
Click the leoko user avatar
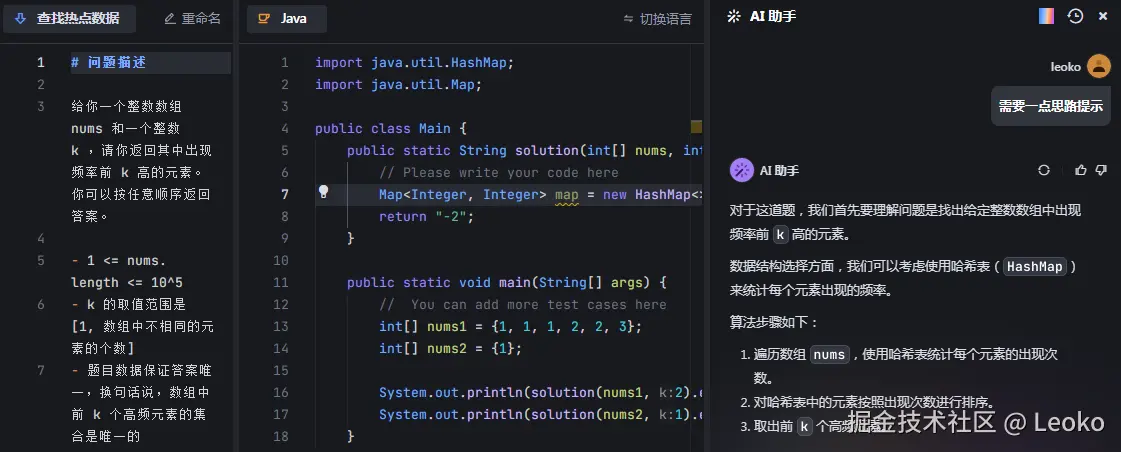pyautogui.click(x=1099, y=67)
